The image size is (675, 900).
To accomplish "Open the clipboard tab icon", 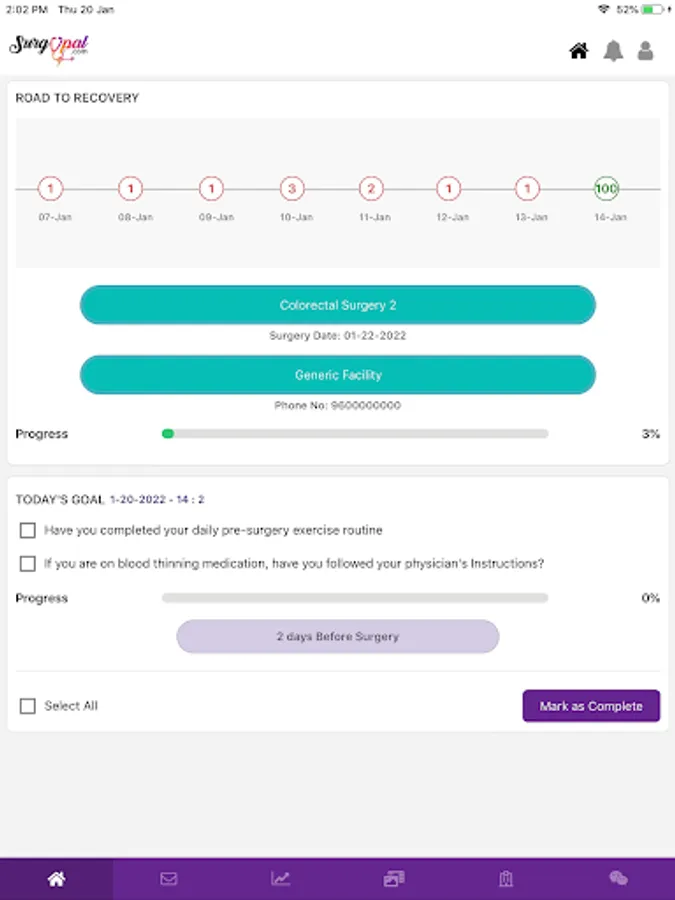I will [506, 879].
